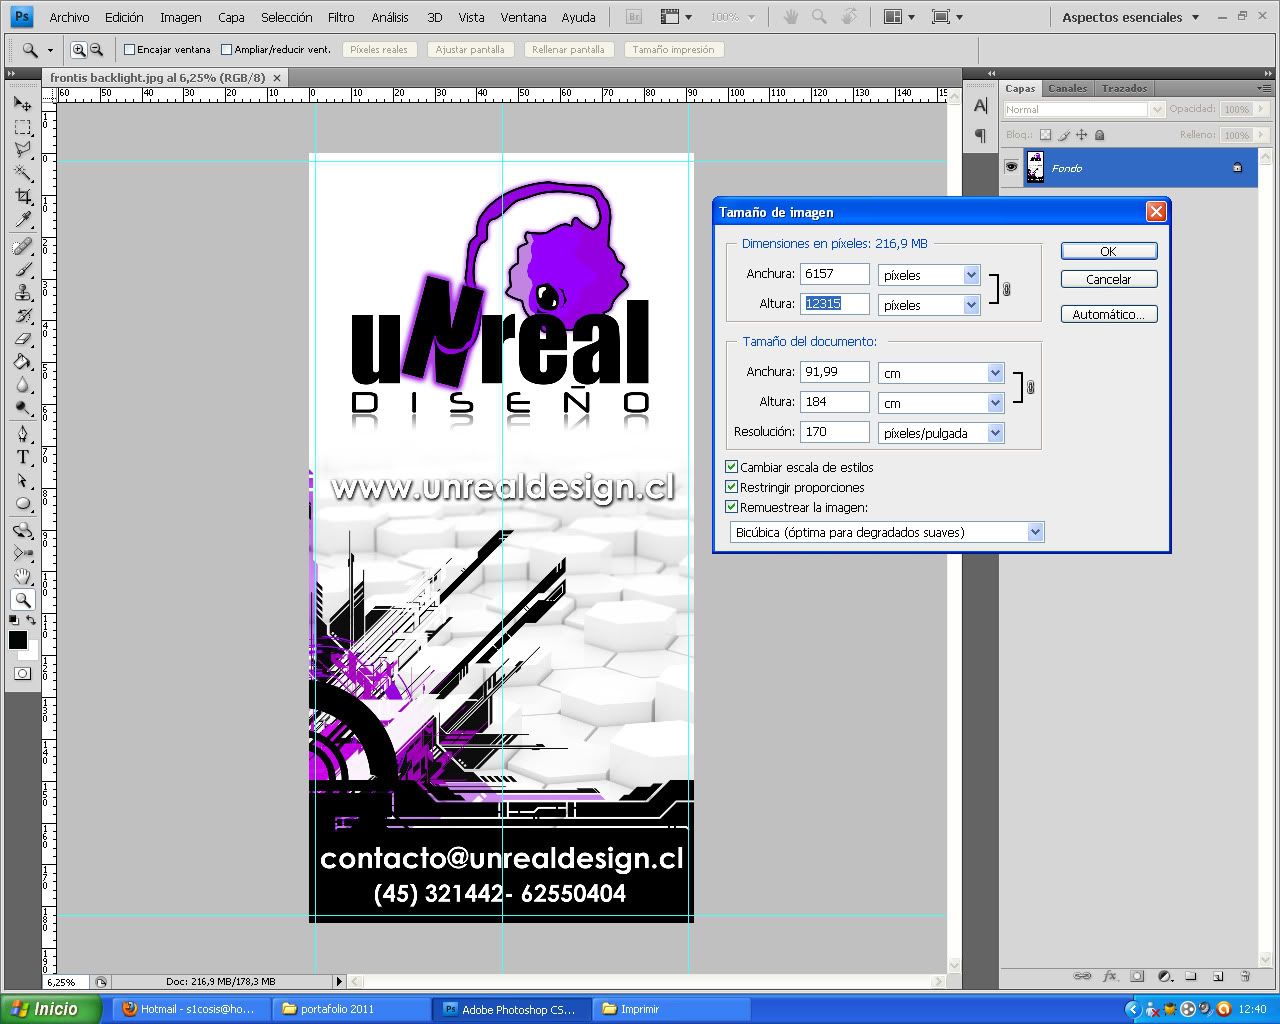Open the Paragraph panel icon

click(x=980, y=136)
